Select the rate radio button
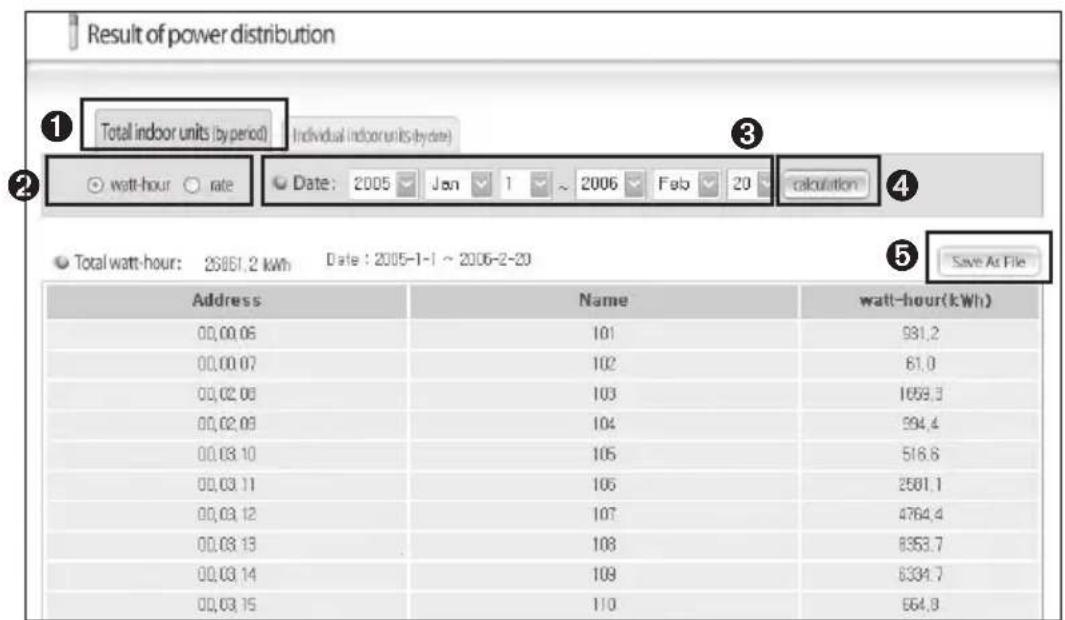Viewport: 1065px width, 620px height. (193, 185)
